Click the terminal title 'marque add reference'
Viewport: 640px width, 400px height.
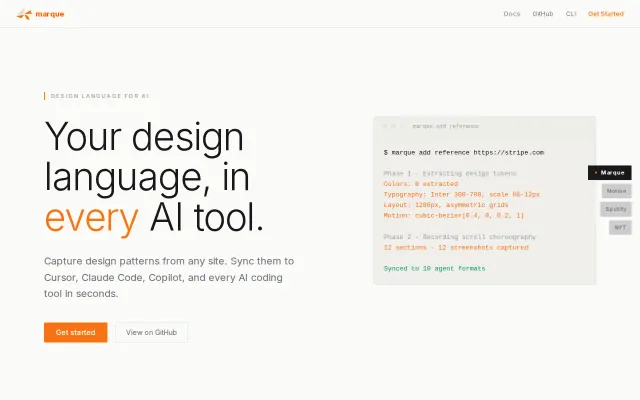tap(446, 126)
